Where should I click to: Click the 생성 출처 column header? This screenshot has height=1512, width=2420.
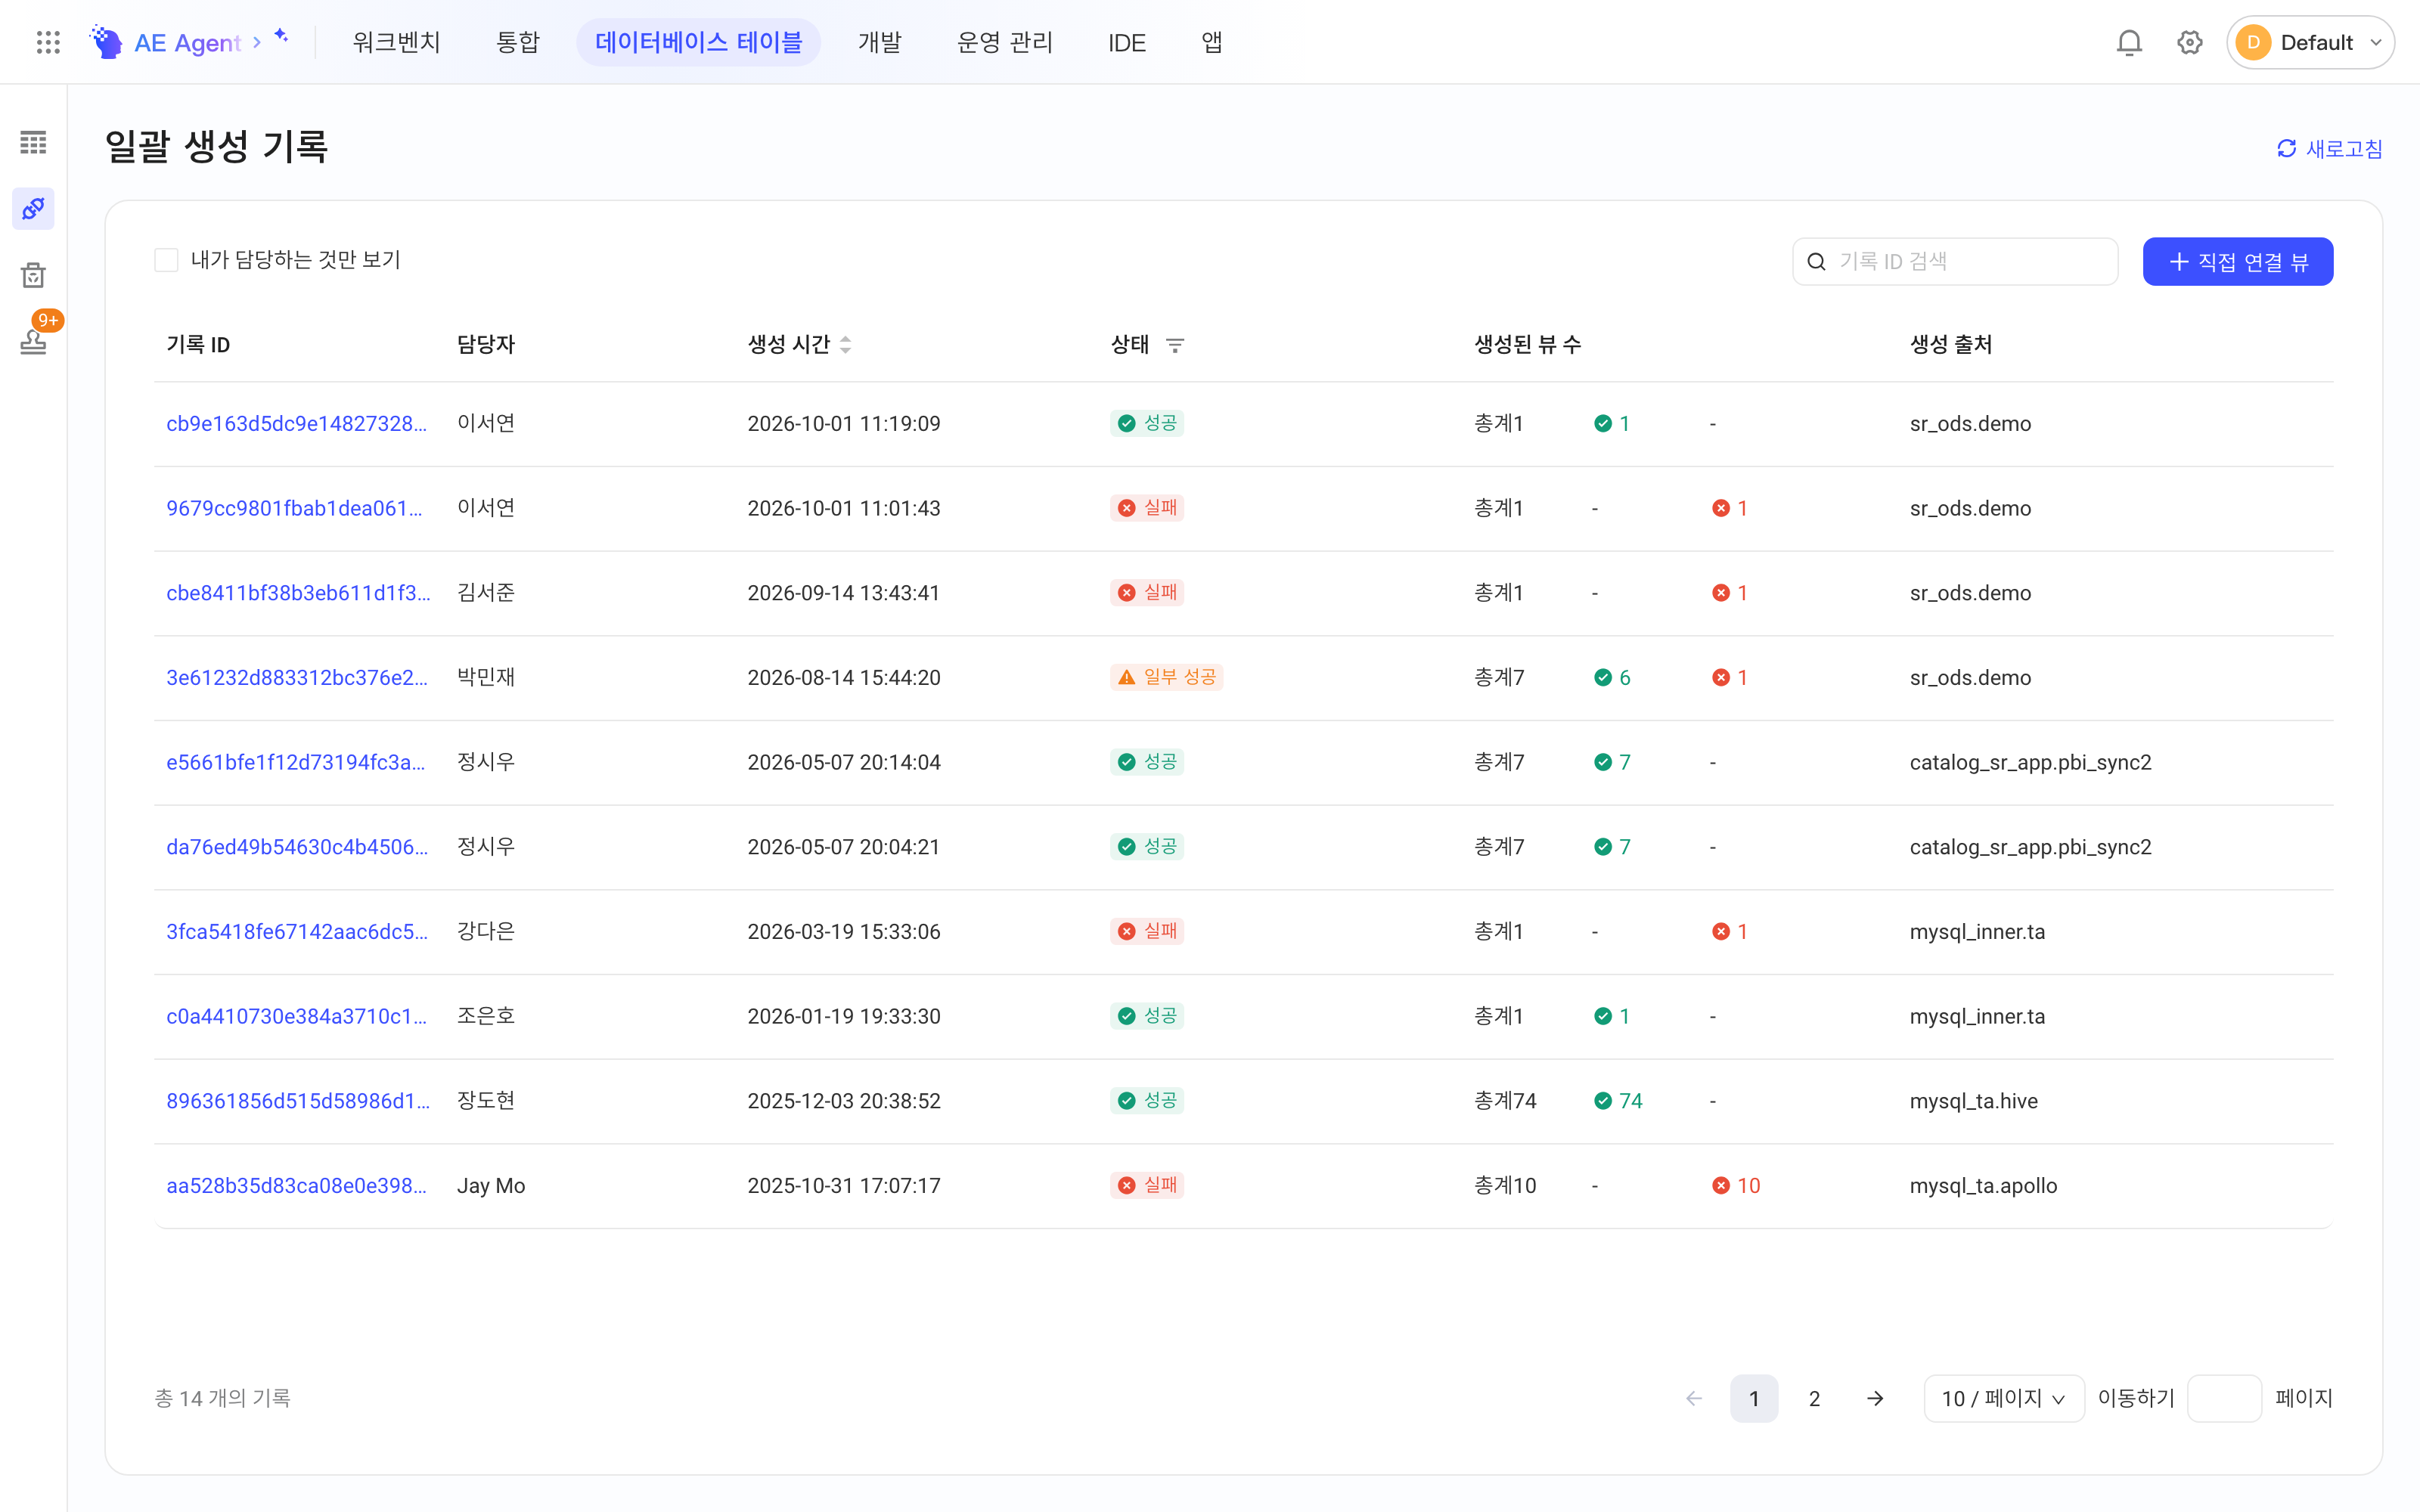coord(1951,344)
